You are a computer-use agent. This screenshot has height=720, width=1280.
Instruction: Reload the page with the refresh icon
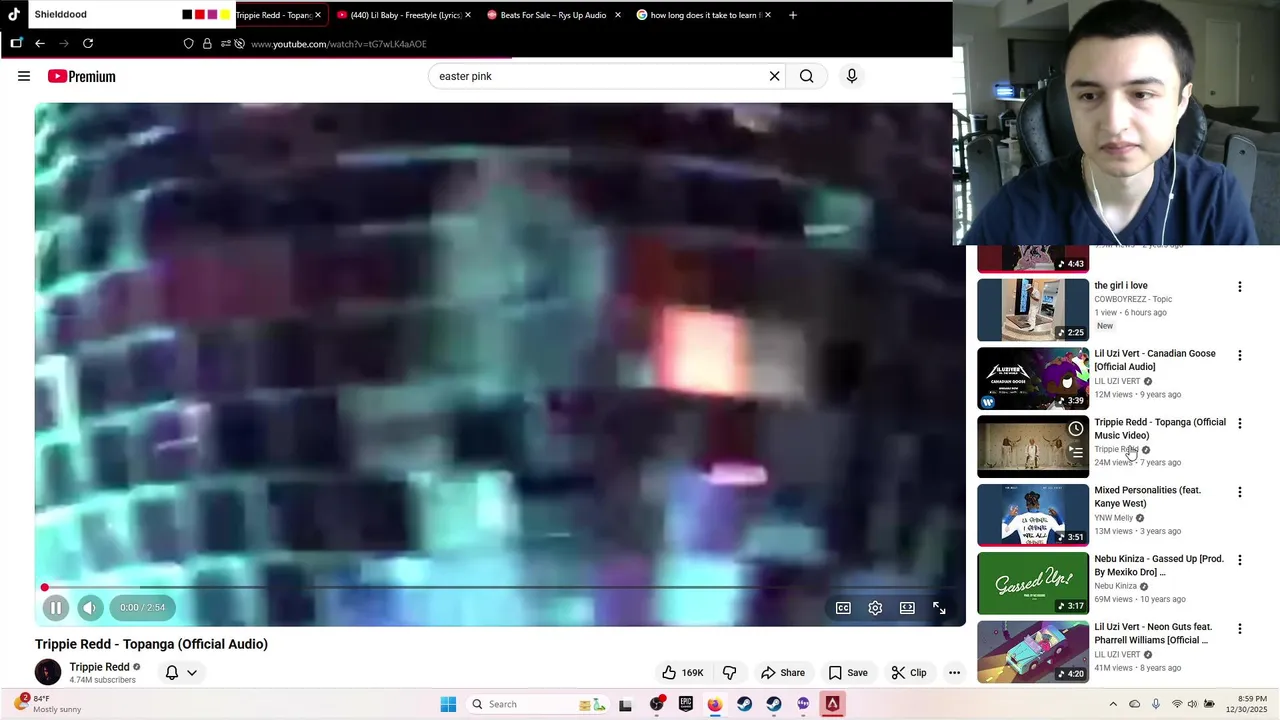[x=88, y=43]
